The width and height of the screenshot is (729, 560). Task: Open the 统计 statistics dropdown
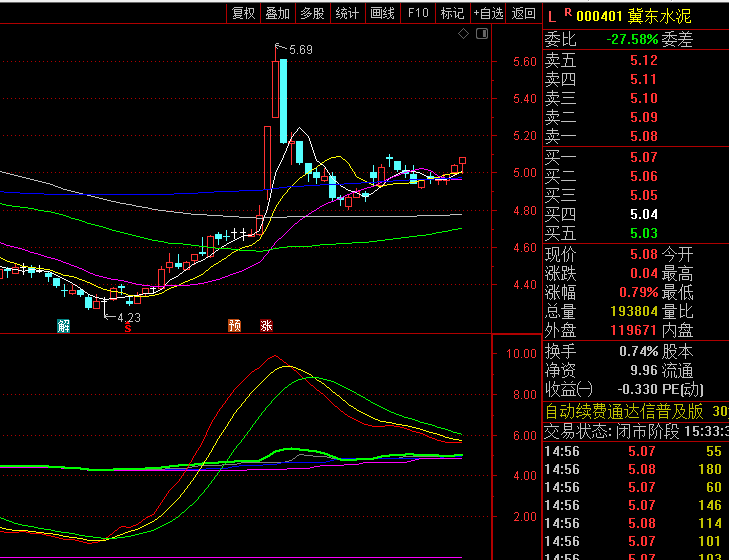pos(347,13)
